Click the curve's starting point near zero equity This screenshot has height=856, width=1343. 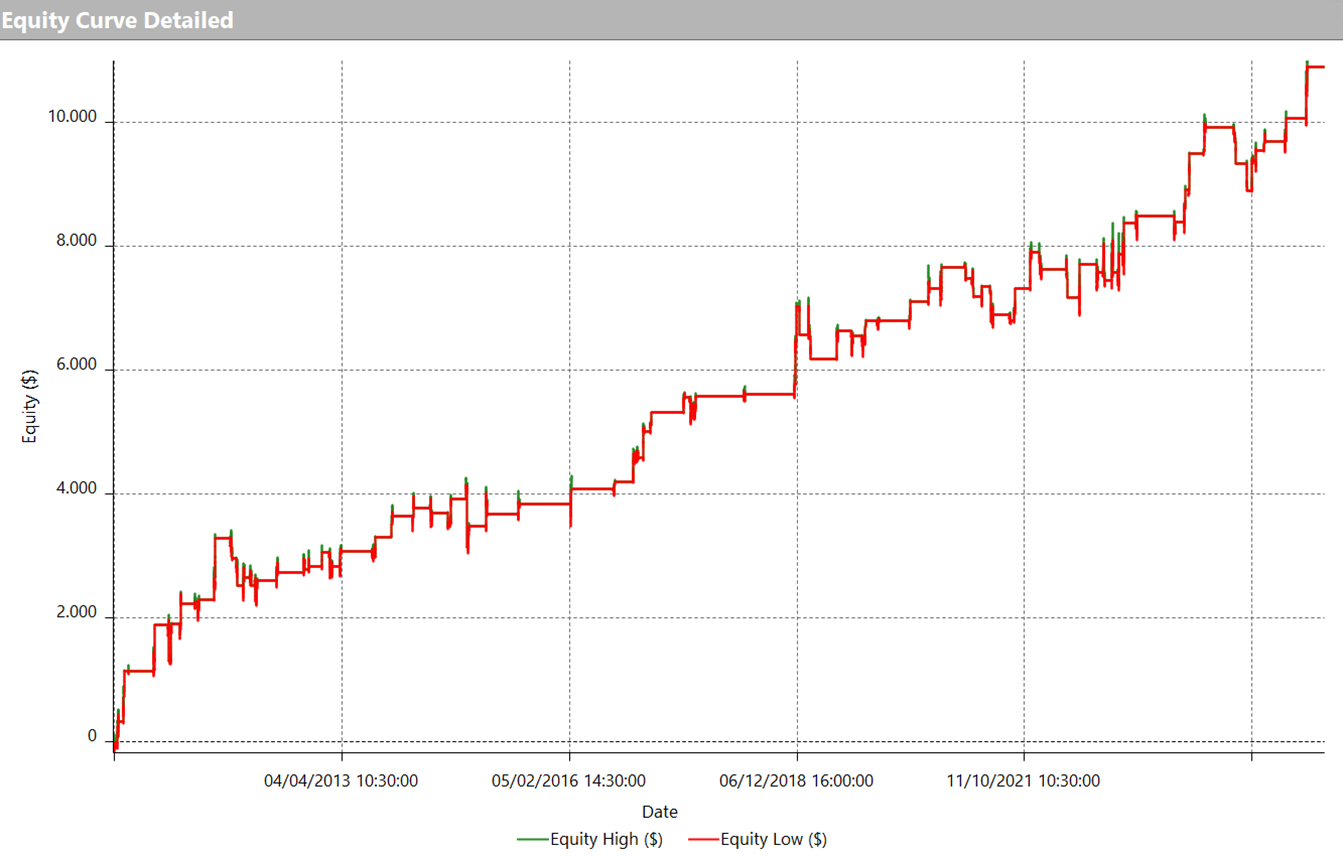116,745
